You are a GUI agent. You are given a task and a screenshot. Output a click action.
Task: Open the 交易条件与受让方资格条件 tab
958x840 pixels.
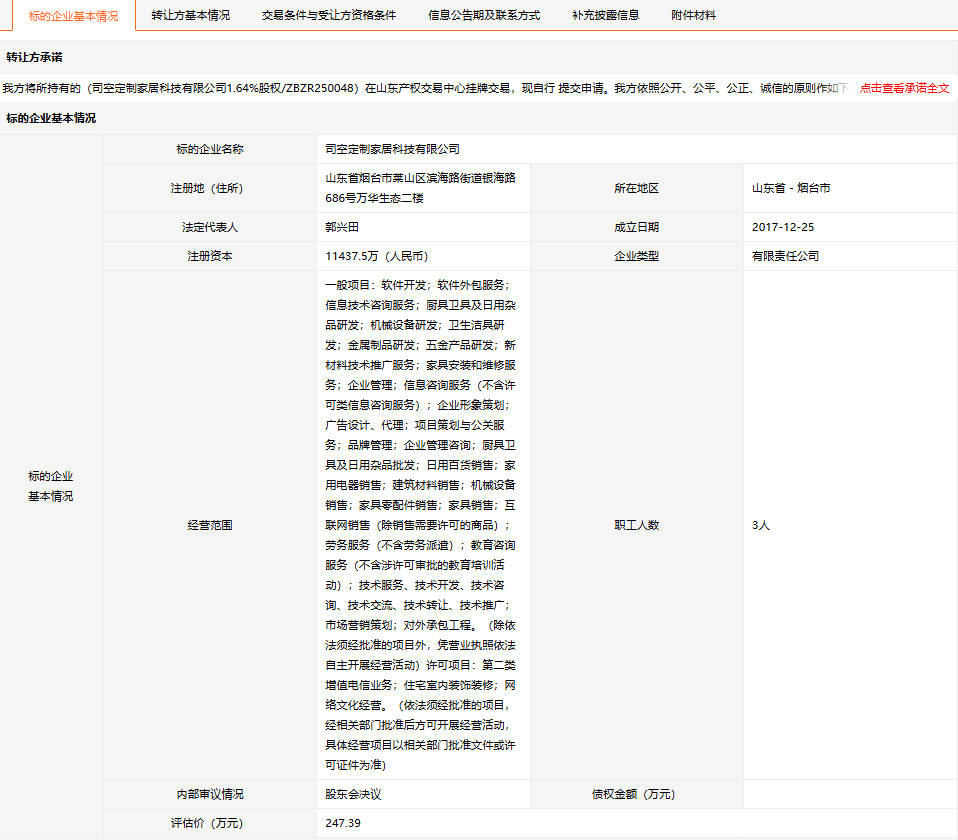(x=328, y=16)
